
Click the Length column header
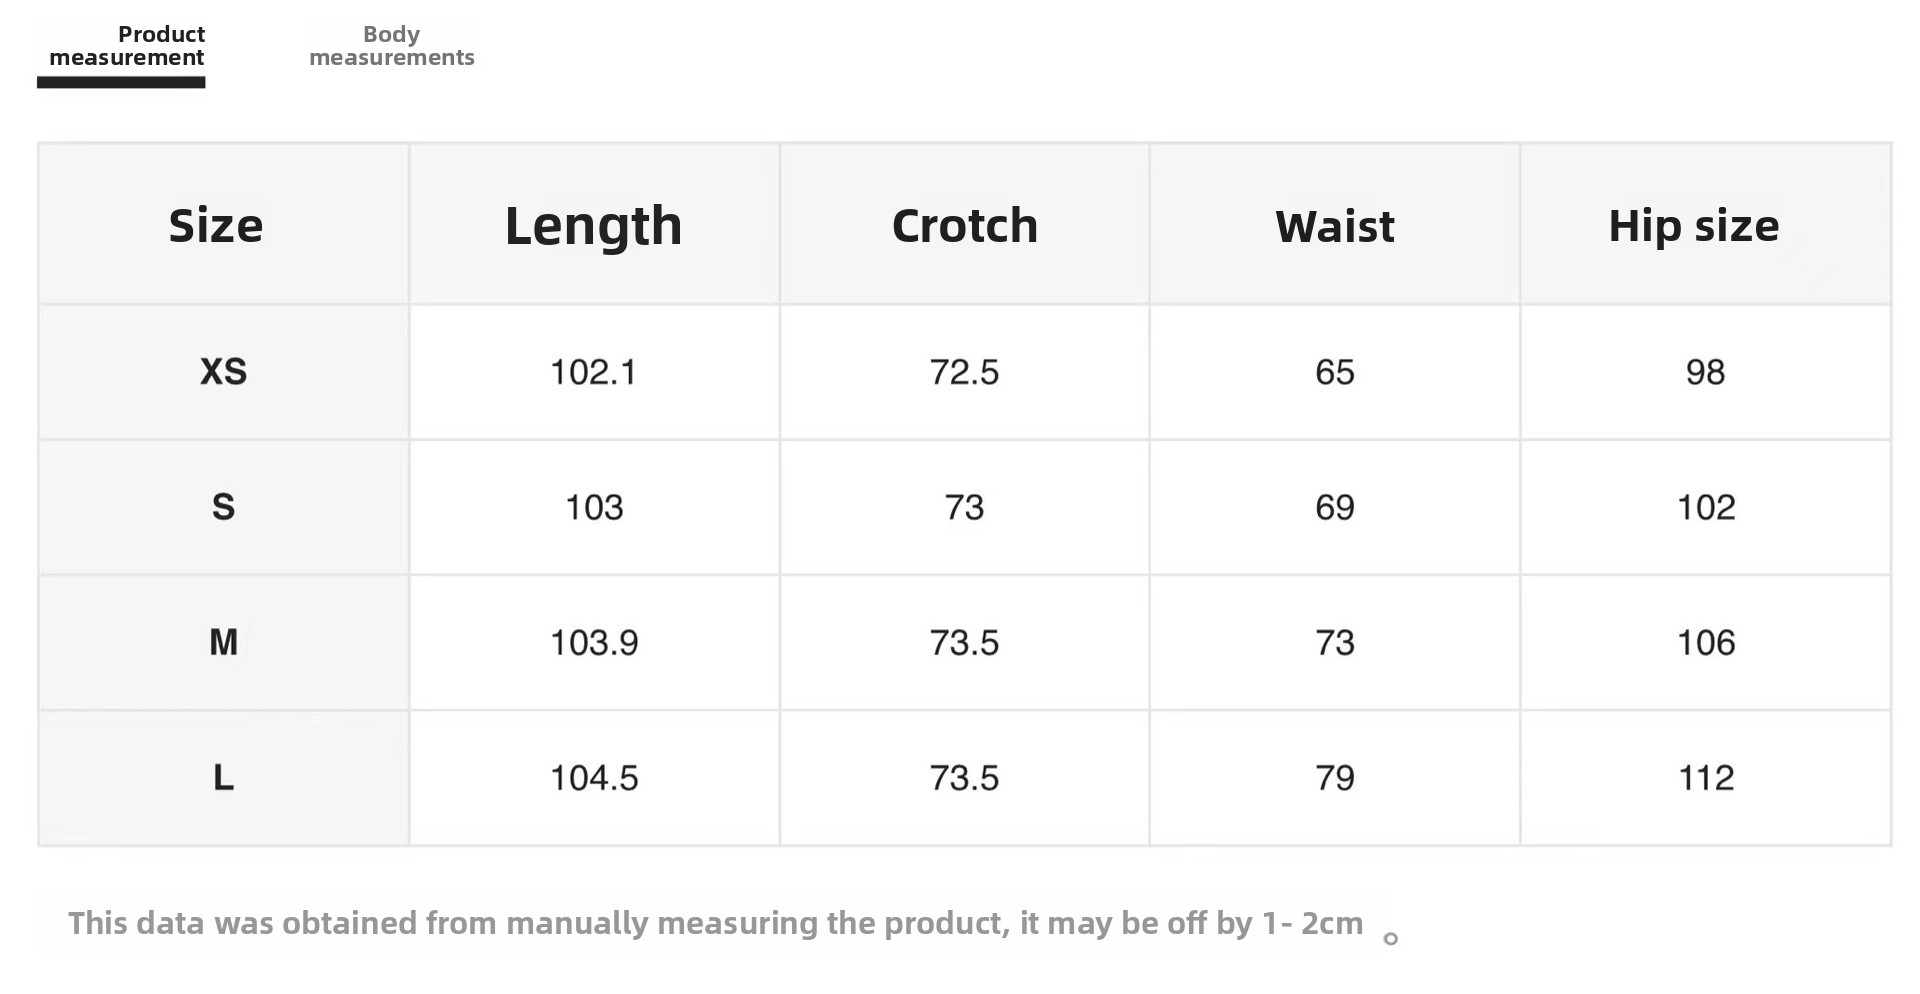593,226
